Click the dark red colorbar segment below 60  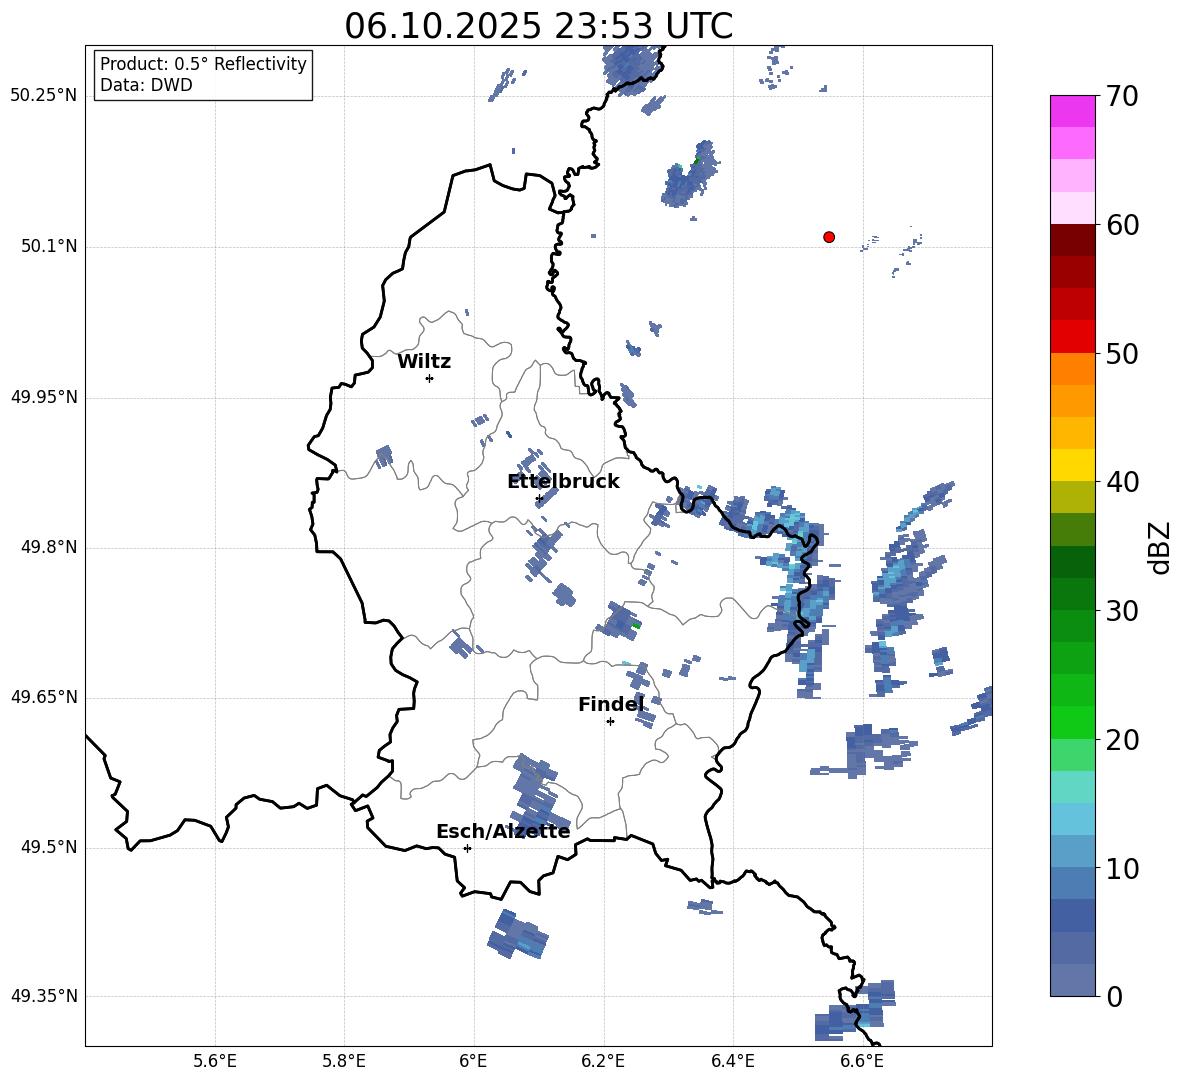[x=1073, y=240]
